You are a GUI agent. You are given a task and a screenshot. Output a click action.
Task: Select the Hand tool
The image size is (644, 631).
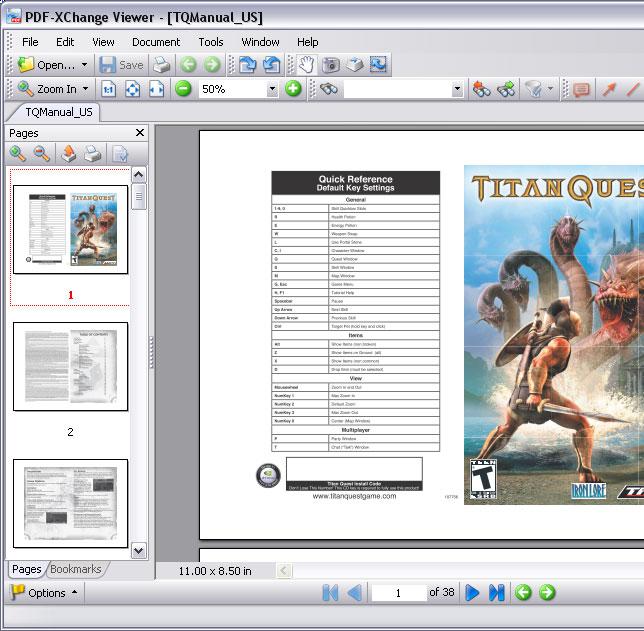pyautogui.click(x=306, y=65)
